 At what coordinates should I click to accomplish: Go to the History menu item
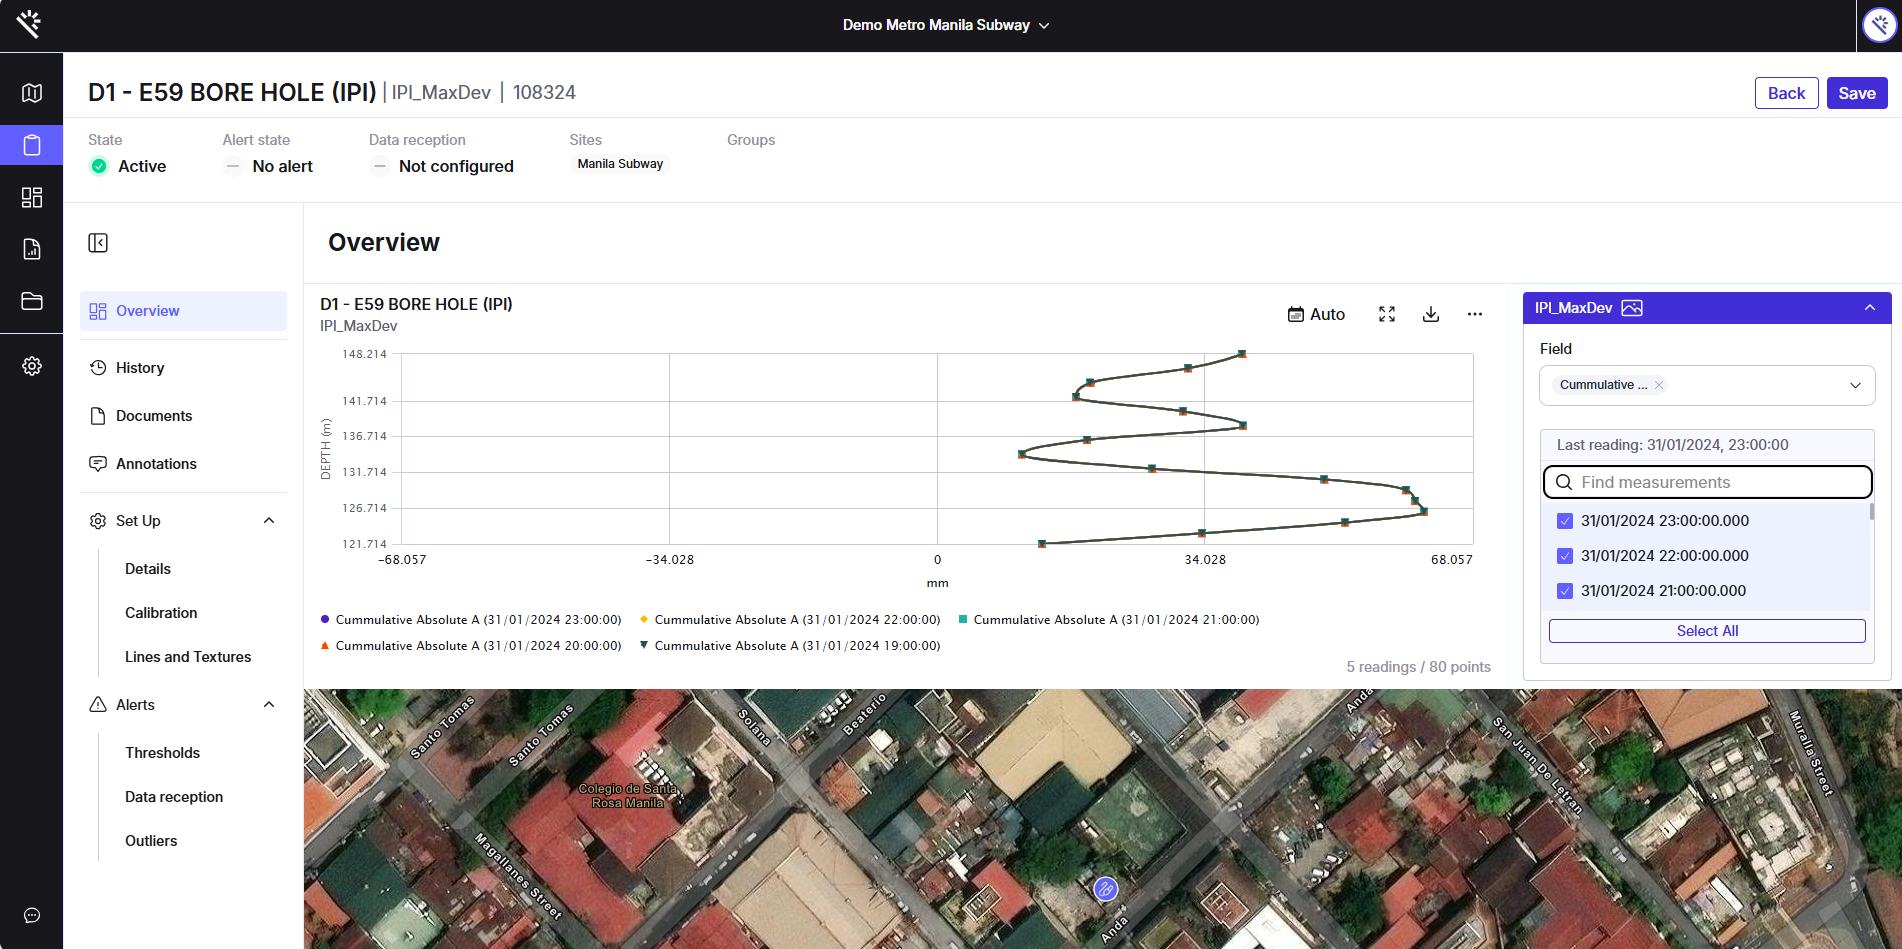tap(140, 368)
